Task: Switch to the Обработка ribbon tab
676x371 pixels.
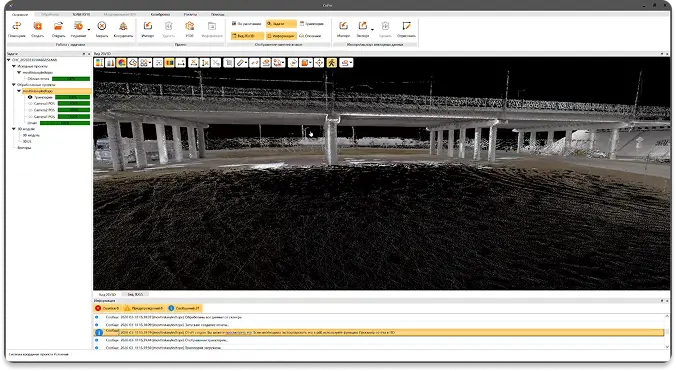Action: coord(50,14)
